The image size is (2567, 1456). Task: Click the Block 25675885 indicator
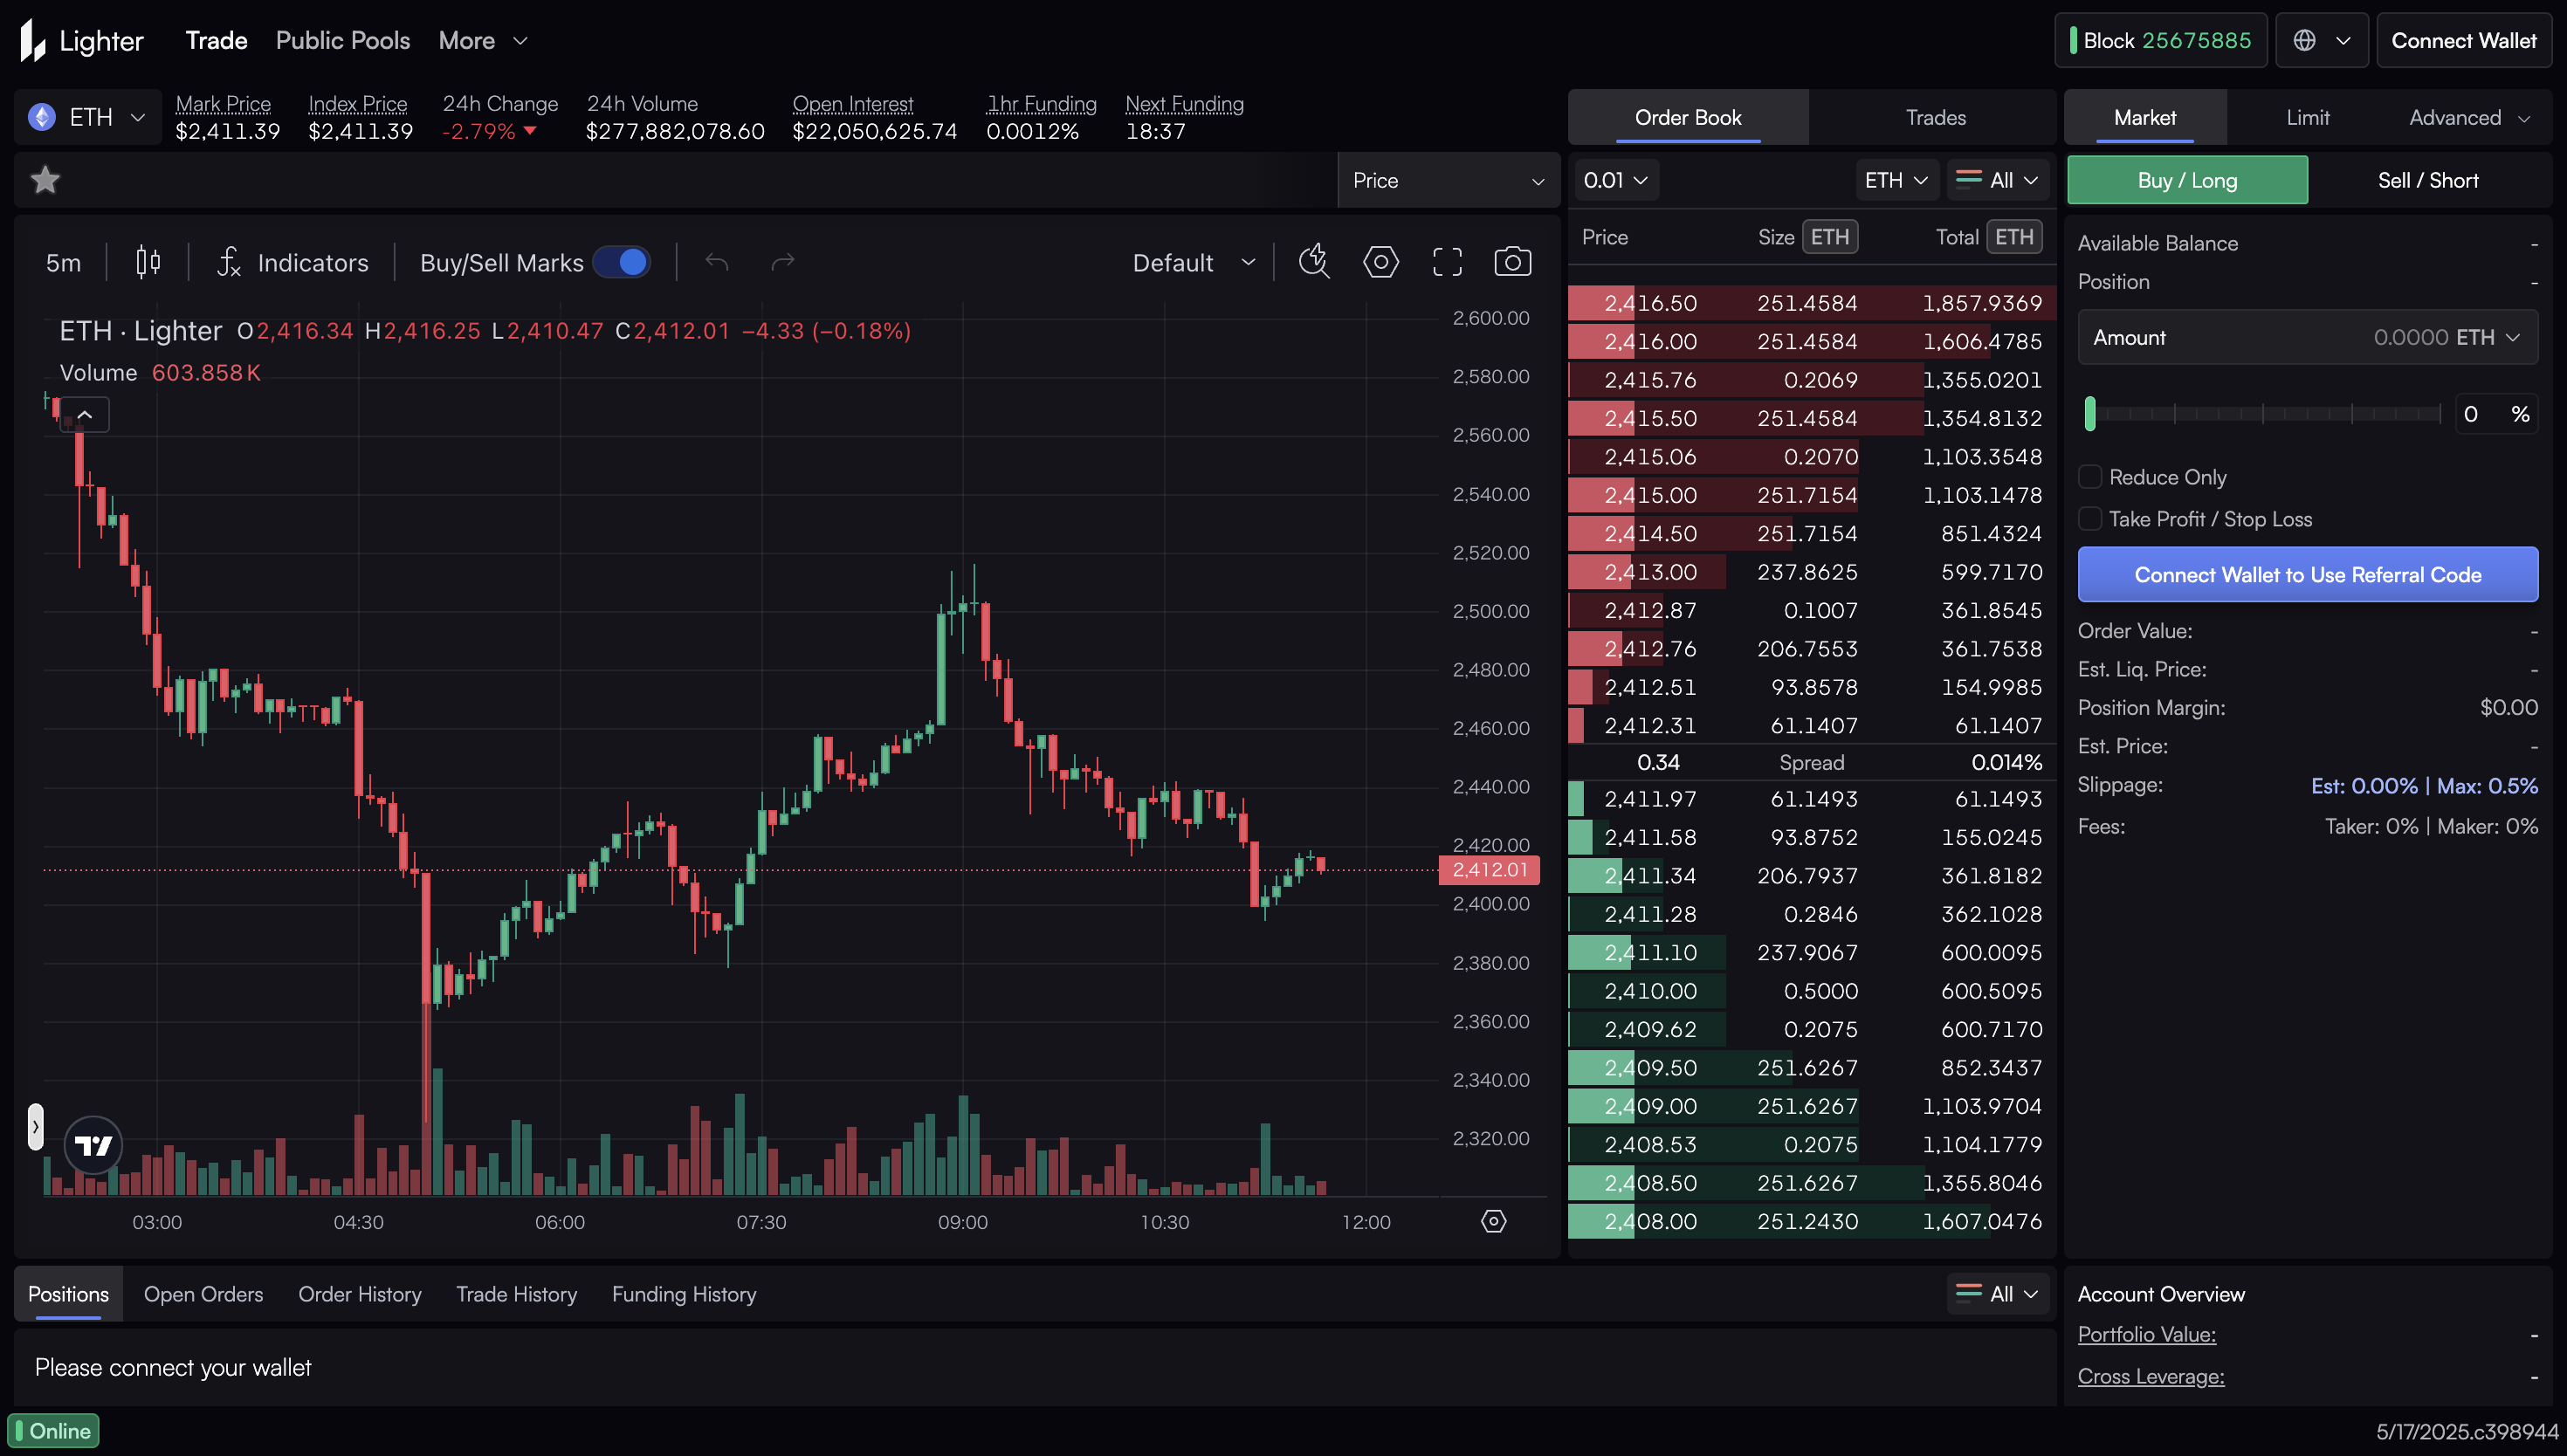point(2160,40)
